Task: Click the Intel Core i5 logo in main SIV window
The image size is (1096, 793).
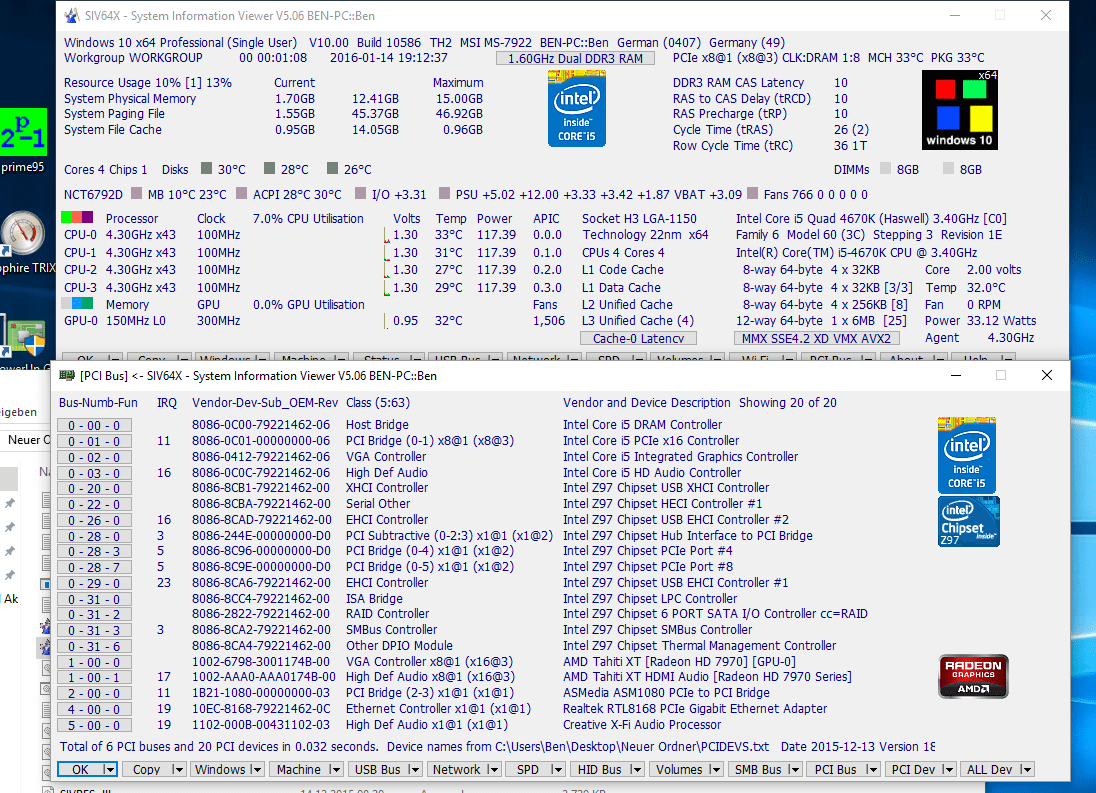Action: tap(577, 108)
